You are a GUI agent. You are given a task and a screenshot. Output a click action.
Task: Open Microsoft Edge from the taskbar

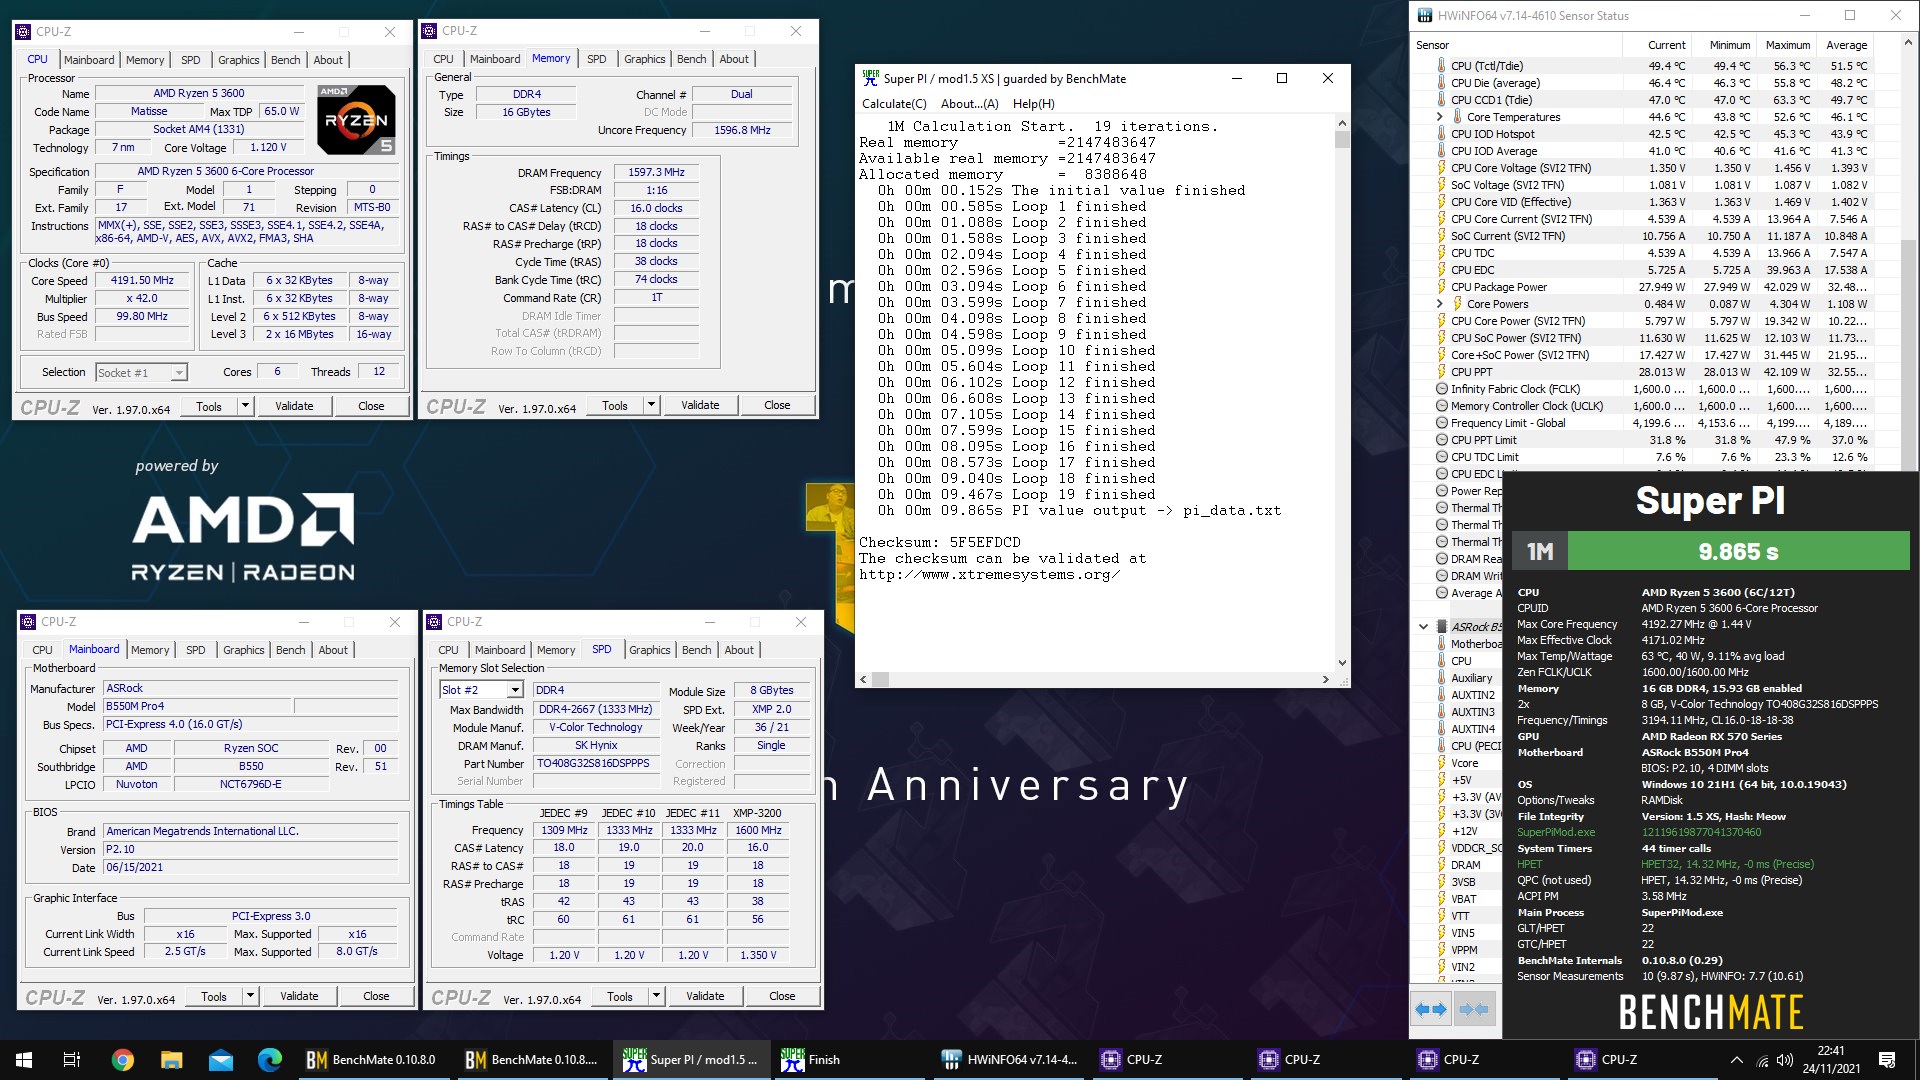[x=270, y=1060]
